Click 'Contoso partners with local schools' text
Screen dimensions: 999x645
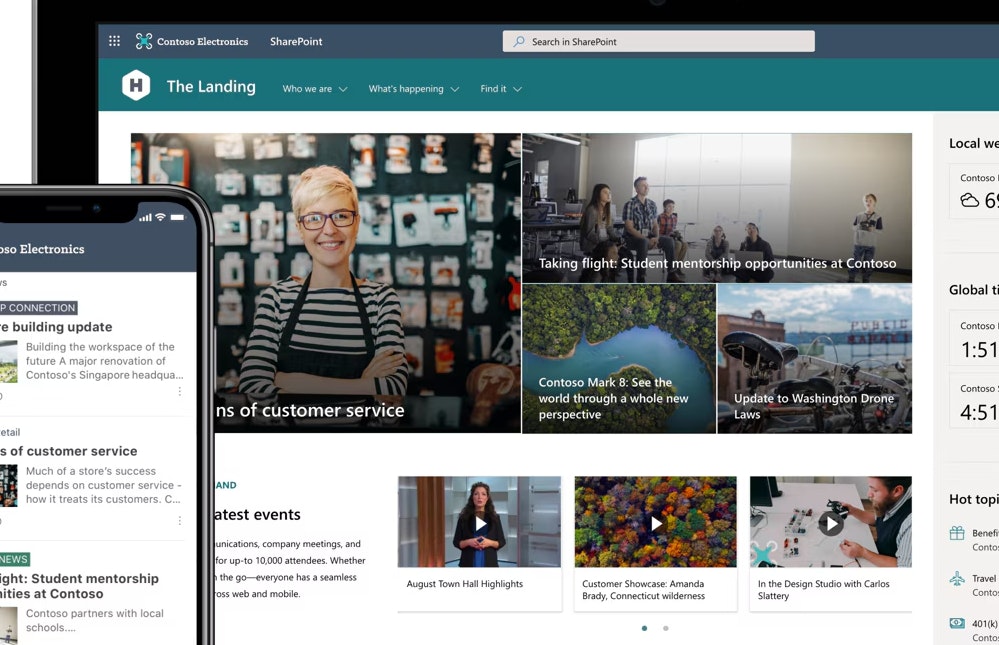[x=95, y=620]
